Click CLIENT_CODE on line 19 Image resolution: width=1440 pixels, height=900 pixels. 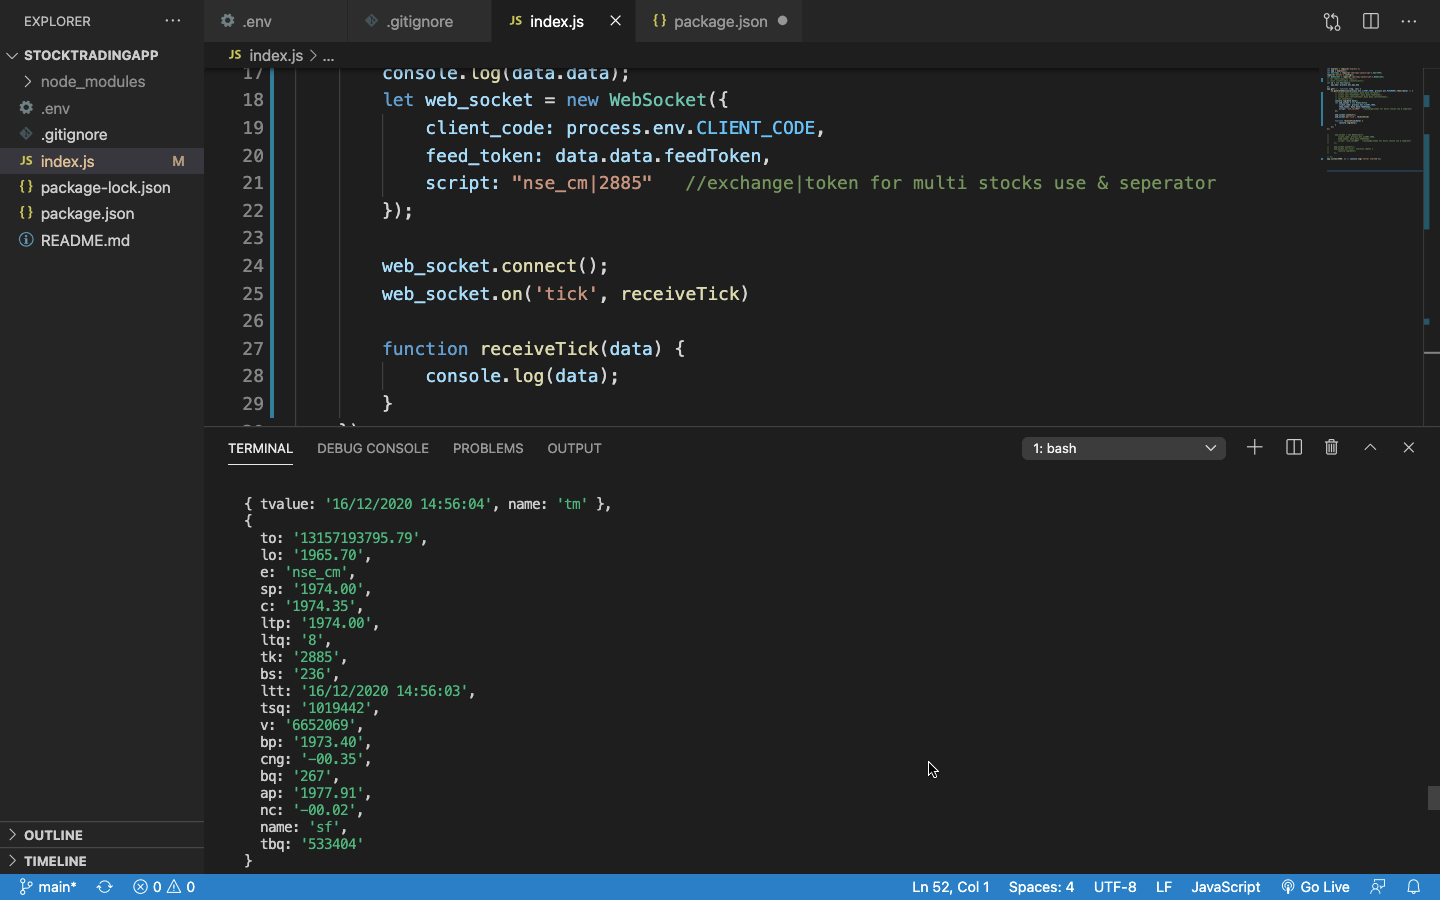755,128
